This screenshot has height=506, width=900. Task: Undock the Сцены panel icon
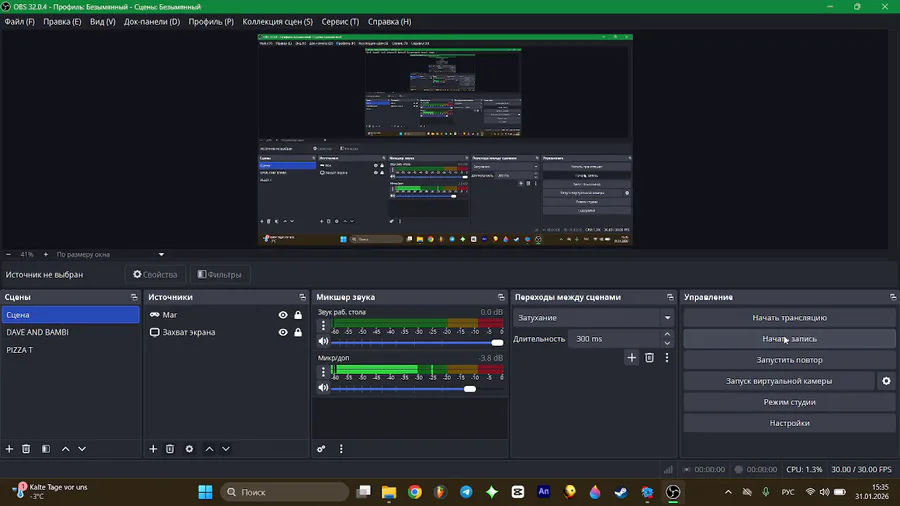(134, 297)
